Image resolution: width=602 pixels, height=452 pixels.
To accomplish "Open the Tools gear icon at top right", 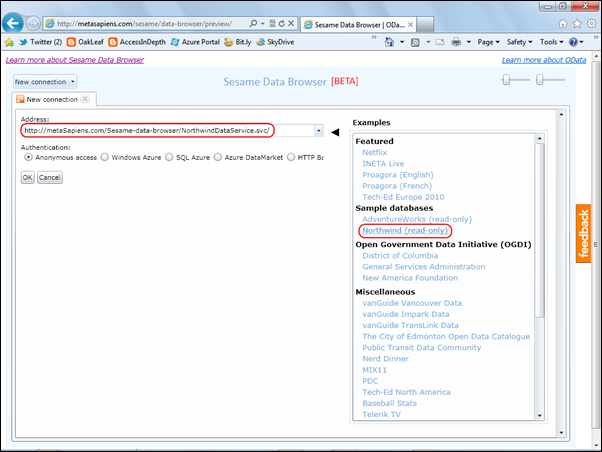I will click(x=592, y=24).
